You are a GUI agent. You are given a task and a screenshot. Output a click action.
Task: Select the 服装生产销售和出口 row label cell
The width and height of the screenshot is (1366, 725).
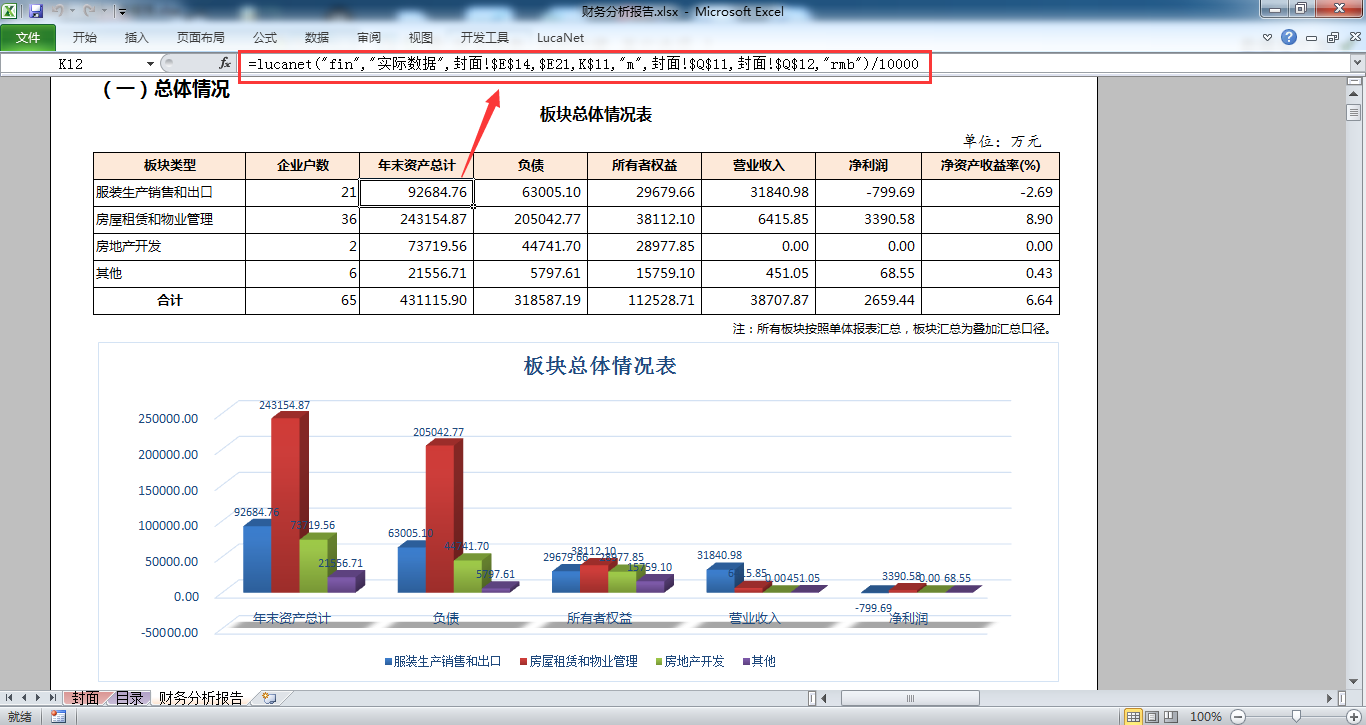[169, 192]
